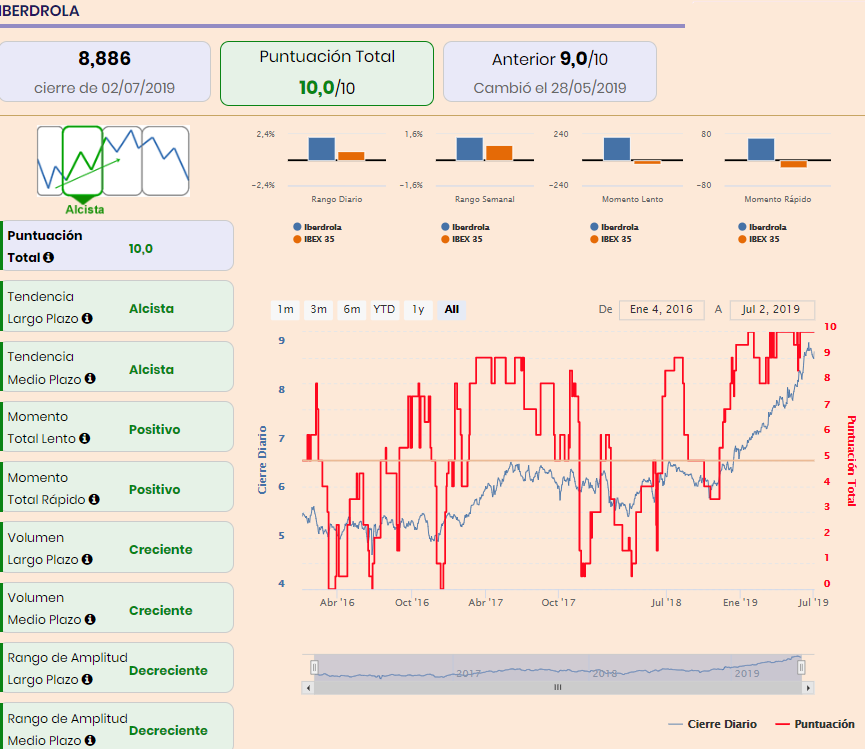Viewport: 865px width, 749px height.
Task: Switch to the YTD range tab
Action: click(384, 310)
